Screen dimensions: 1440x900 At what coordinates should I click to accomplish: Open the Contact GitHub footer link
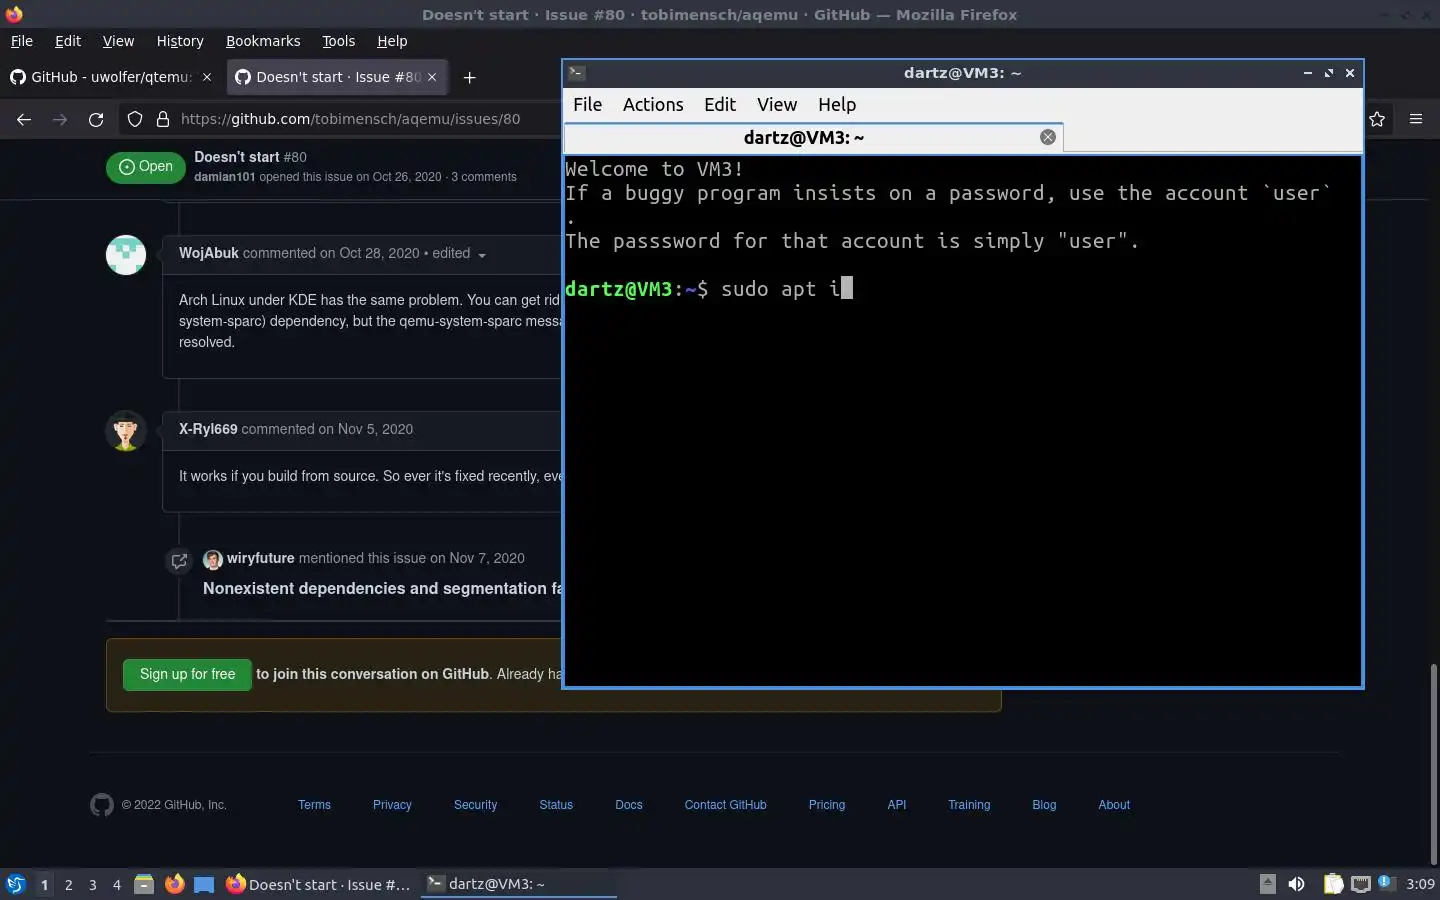pos(725,805)
